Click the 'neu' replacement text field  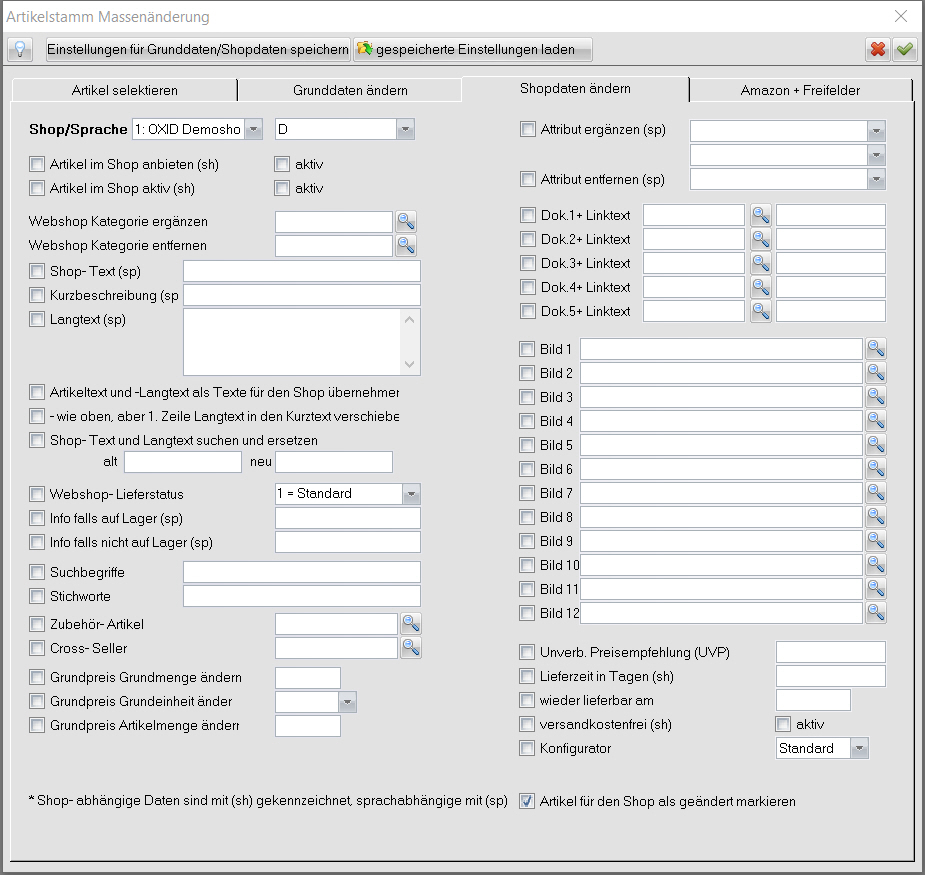click(x=334, y=462)
